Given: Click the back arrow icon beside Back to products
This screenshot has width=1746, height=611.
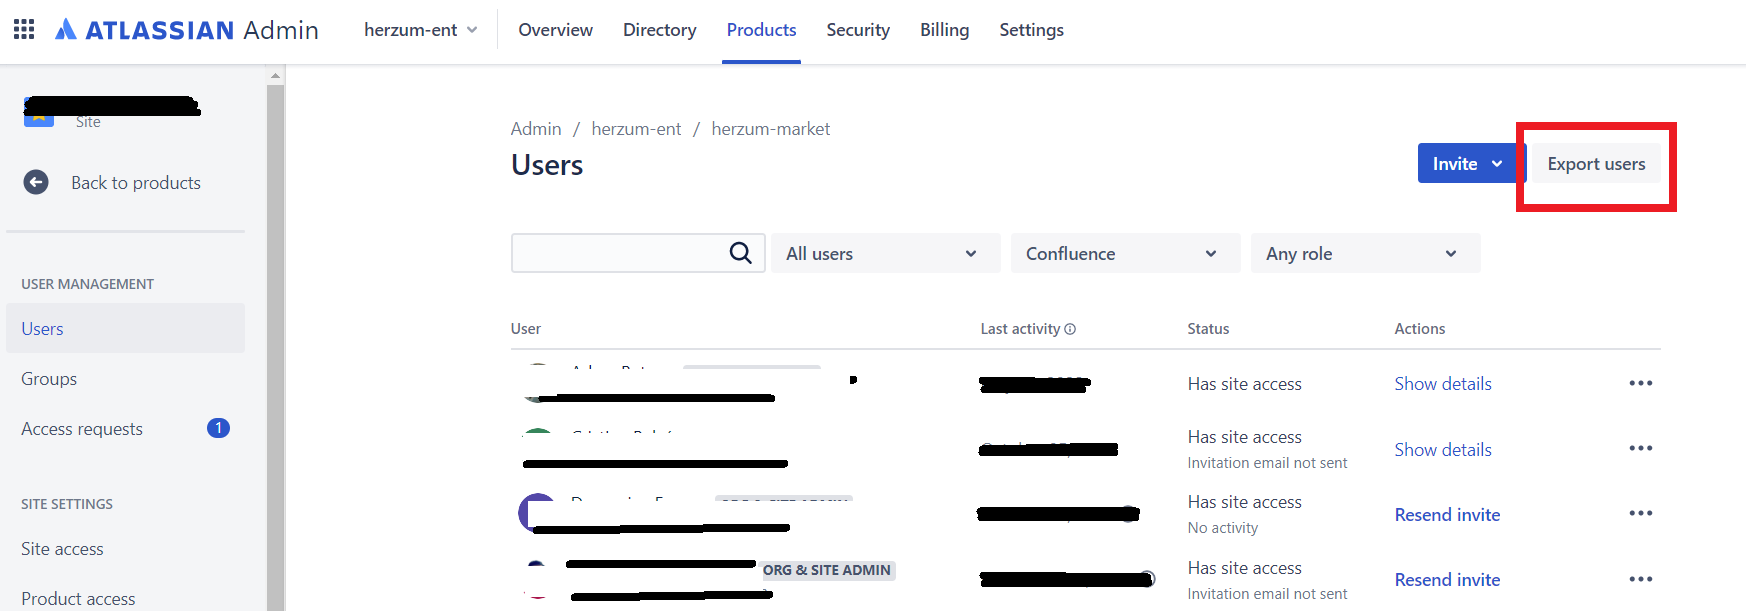Looking at the screenshot, I should pyautogui.click(x=36, y=182).
